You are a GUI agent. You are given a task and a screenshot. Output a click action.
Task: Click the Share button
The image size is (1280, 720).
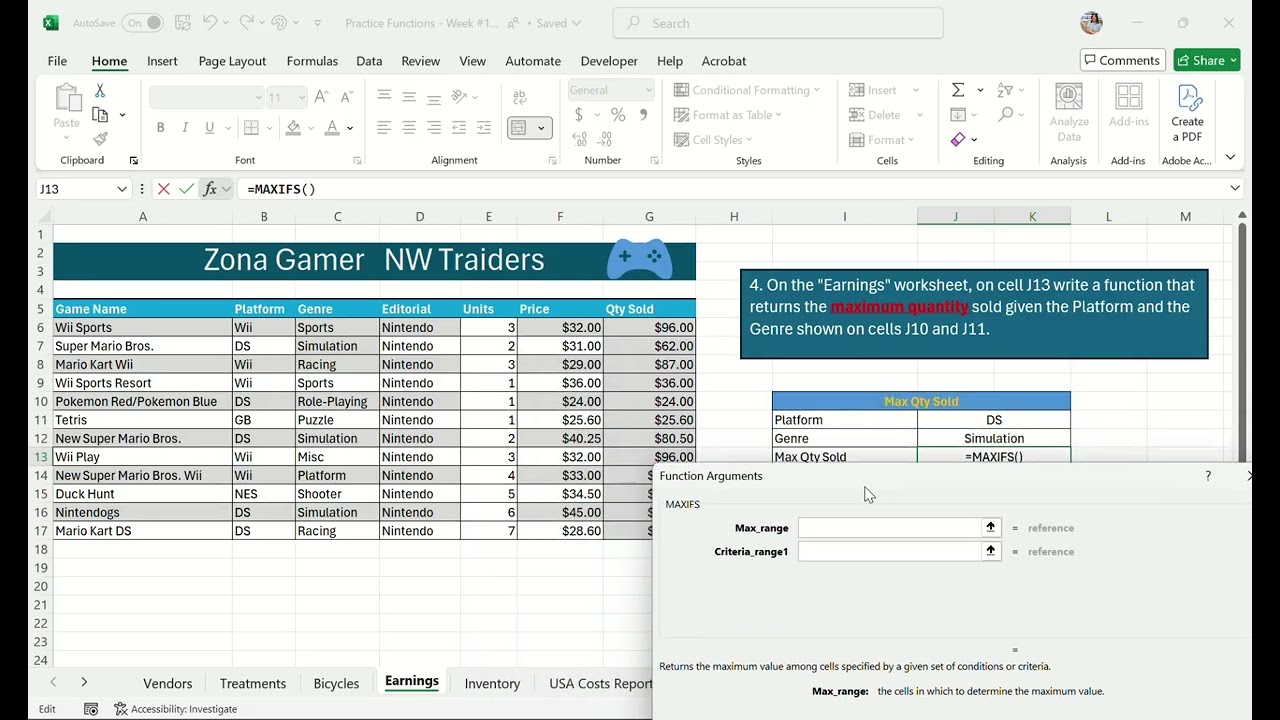coord(1207,60)
